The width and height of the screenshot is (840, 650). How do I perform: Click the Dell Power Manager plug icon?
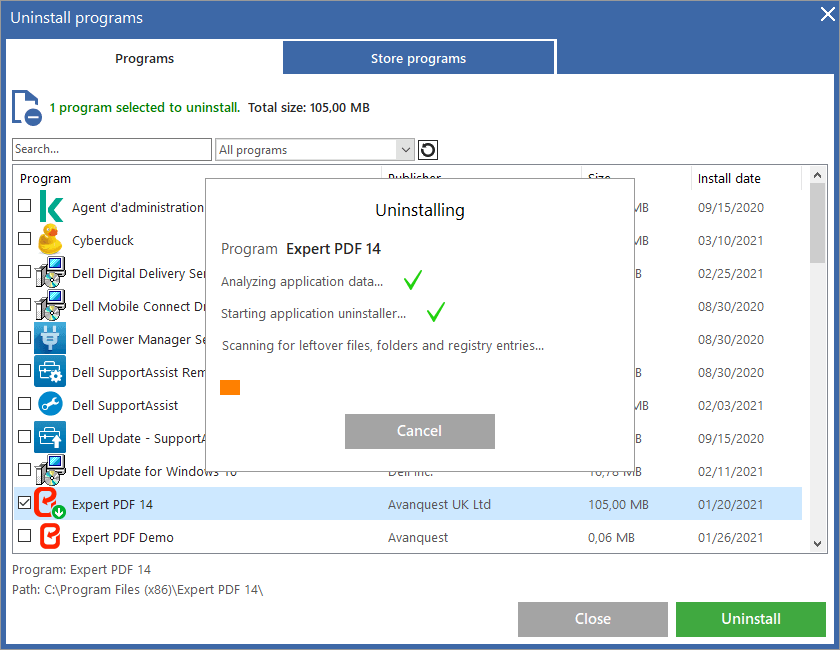point(50,338)
